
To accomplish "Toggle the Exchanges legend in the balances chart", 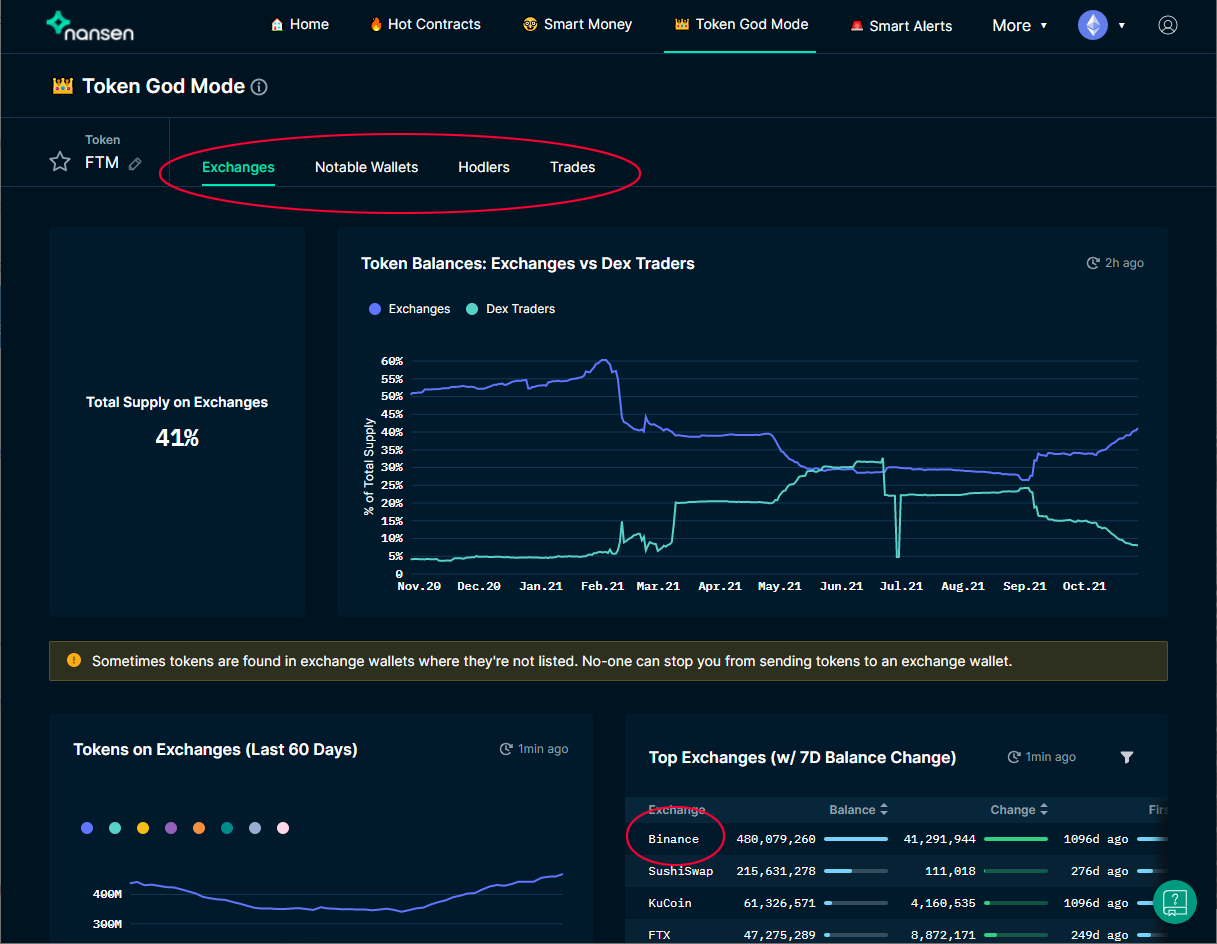I will [409, 309].
